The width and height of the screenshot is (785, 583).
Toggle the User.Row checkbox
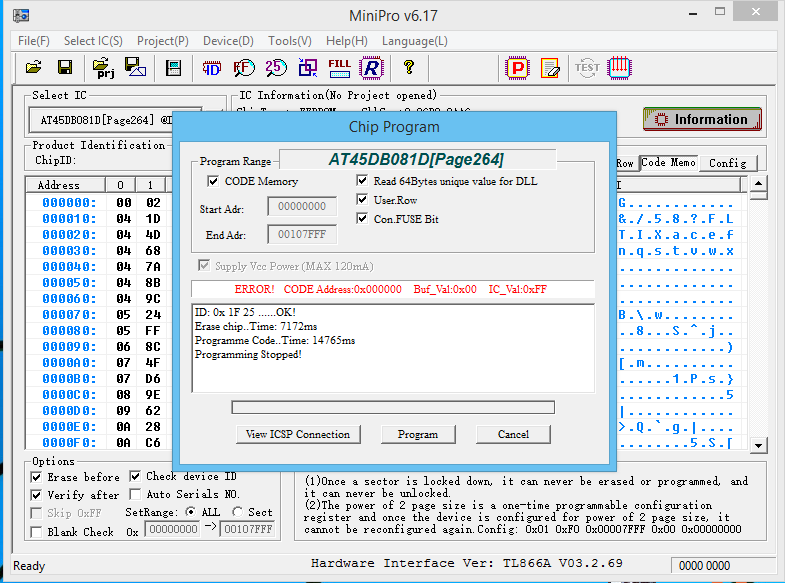coord(363,200)
